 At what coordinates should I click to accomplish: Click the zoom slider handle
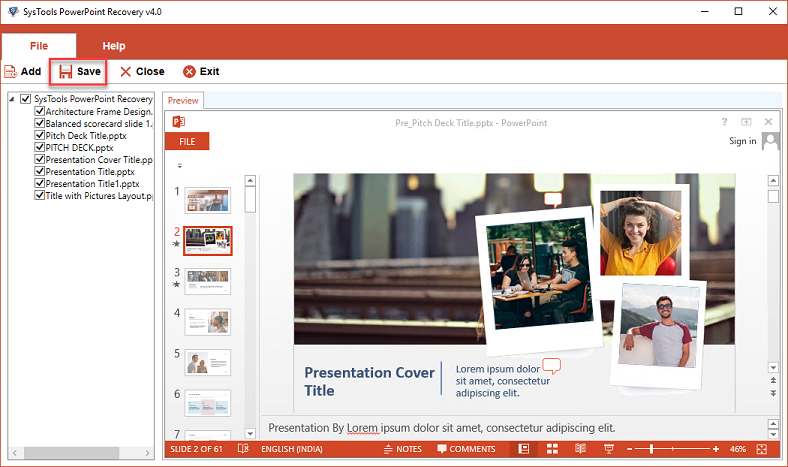651,449
